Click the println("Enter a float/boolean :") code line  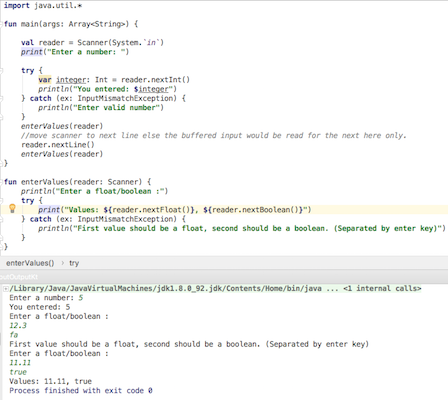coord(94,191)
